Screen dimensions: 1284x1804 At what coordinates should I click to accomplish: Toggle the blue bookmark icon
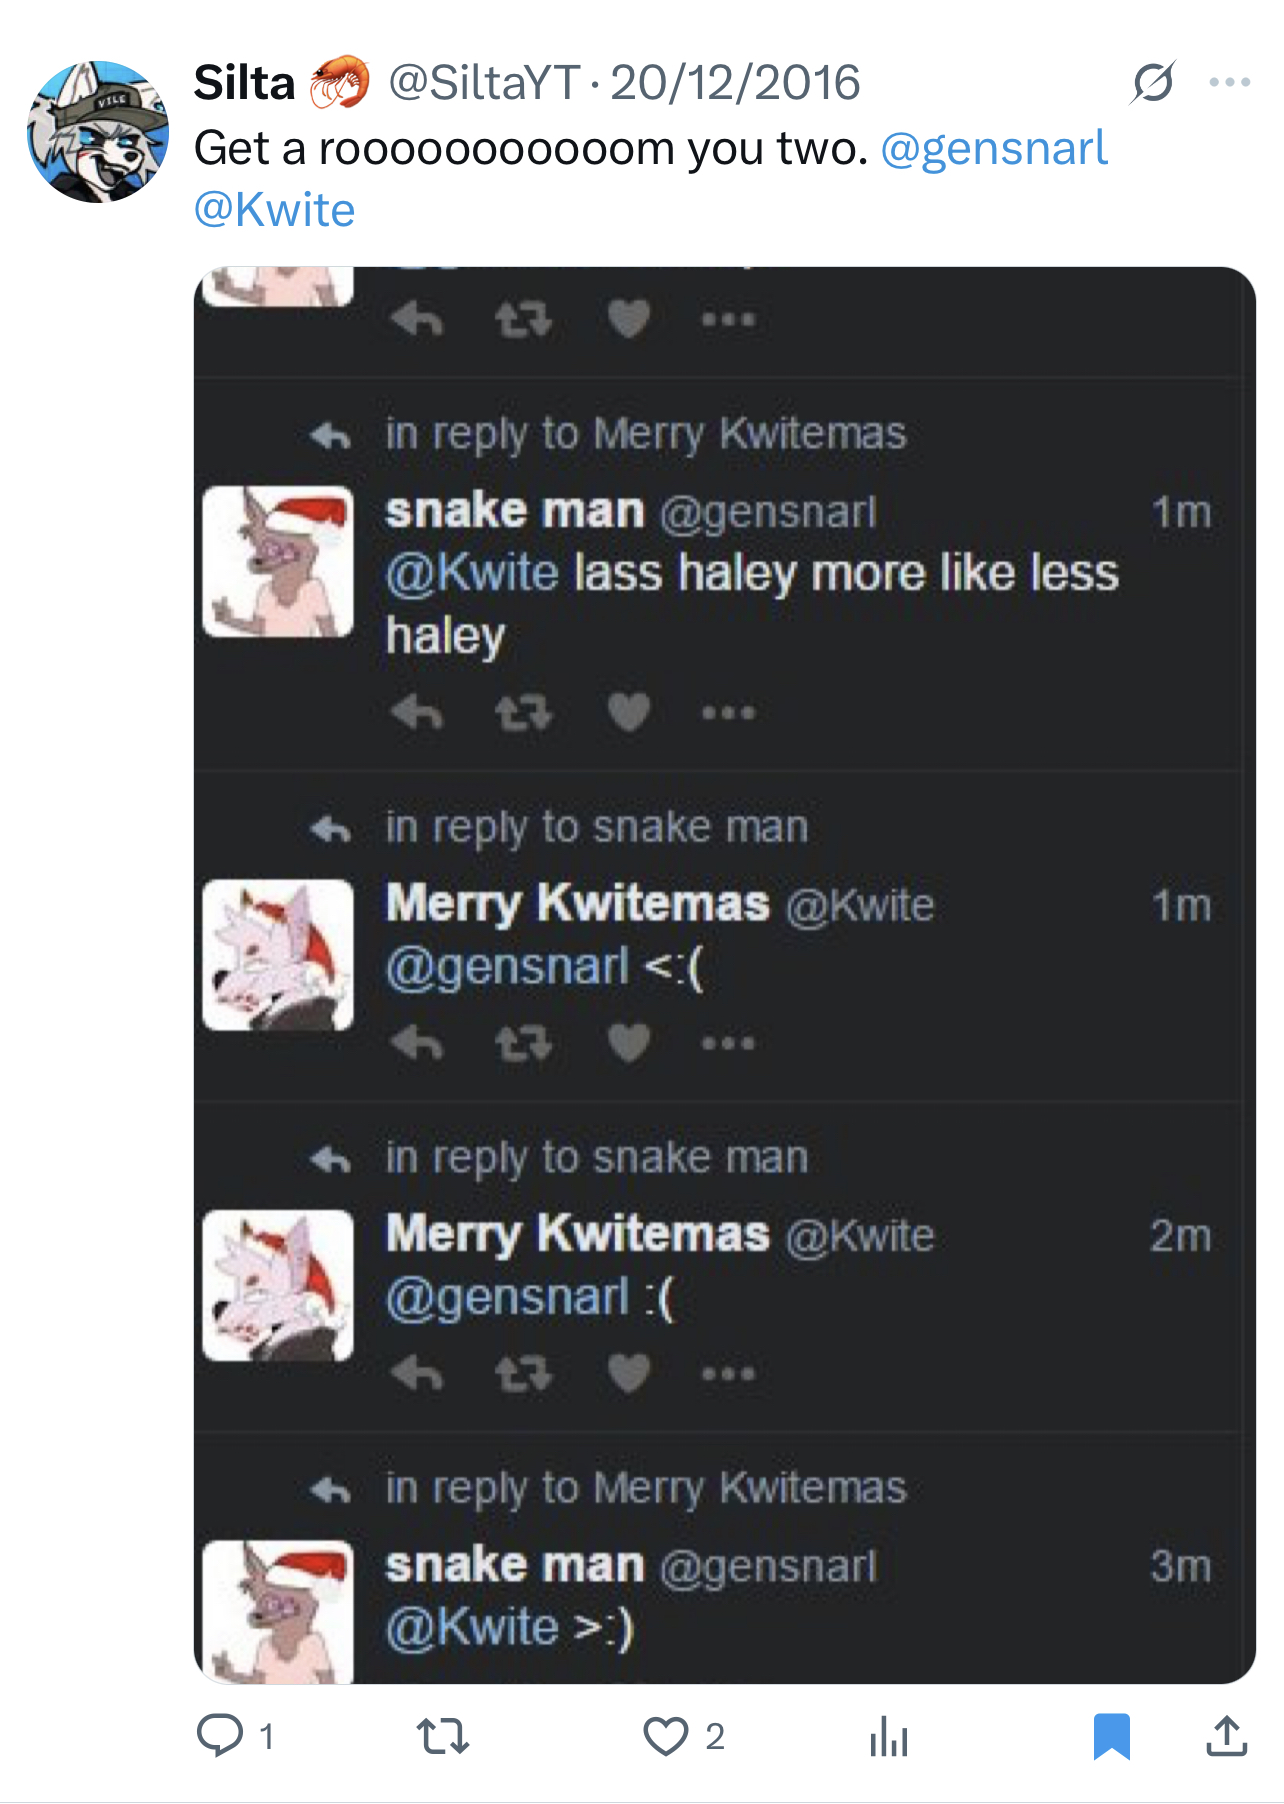pyautogui.click(x=1111, y=1736)
